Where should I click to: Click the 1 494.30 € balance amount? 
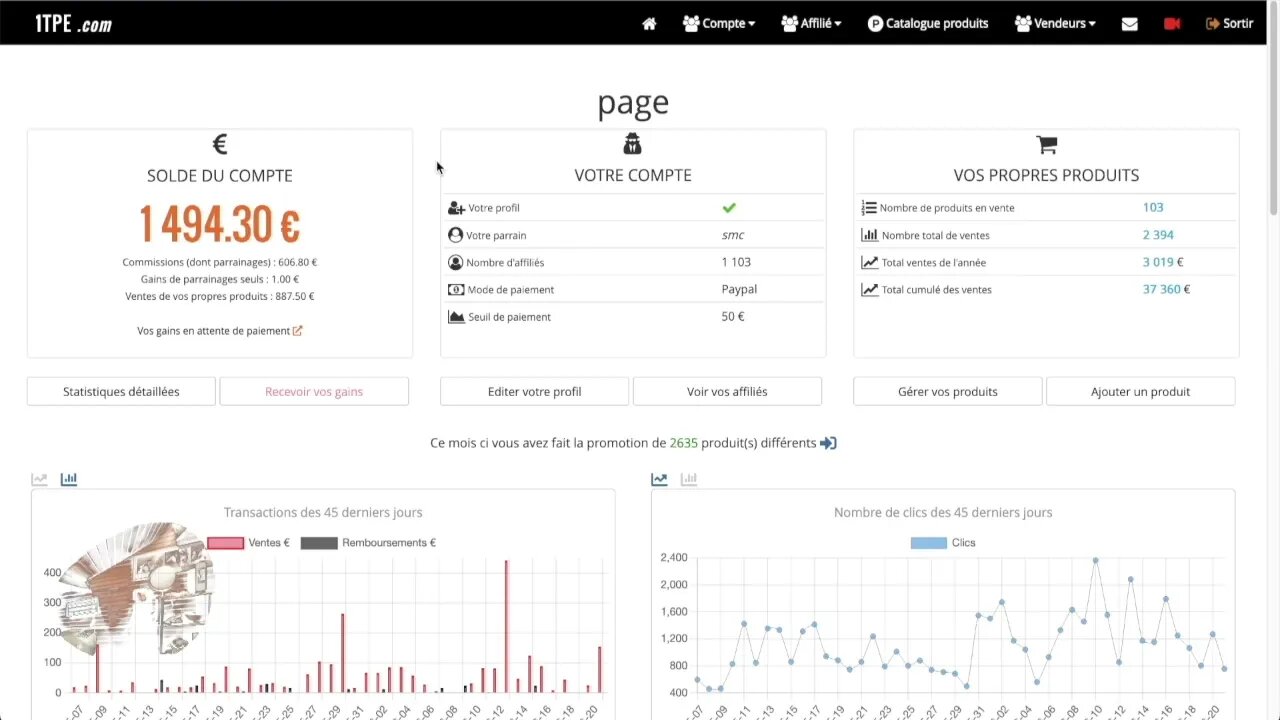coord(219,224)
